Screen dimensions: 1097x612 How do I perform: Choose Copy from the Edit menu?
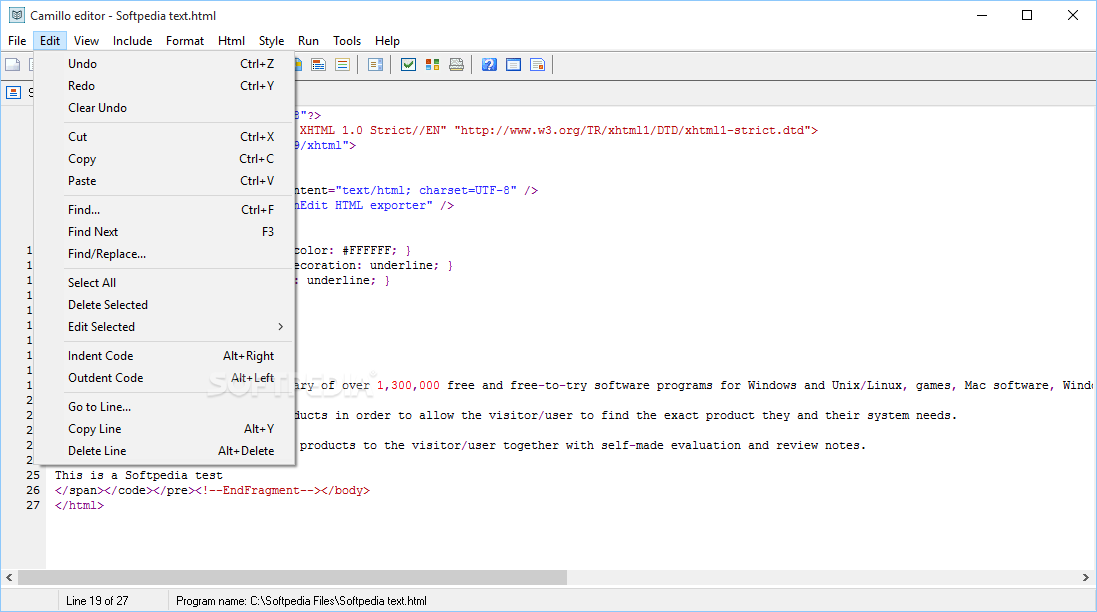164,159
